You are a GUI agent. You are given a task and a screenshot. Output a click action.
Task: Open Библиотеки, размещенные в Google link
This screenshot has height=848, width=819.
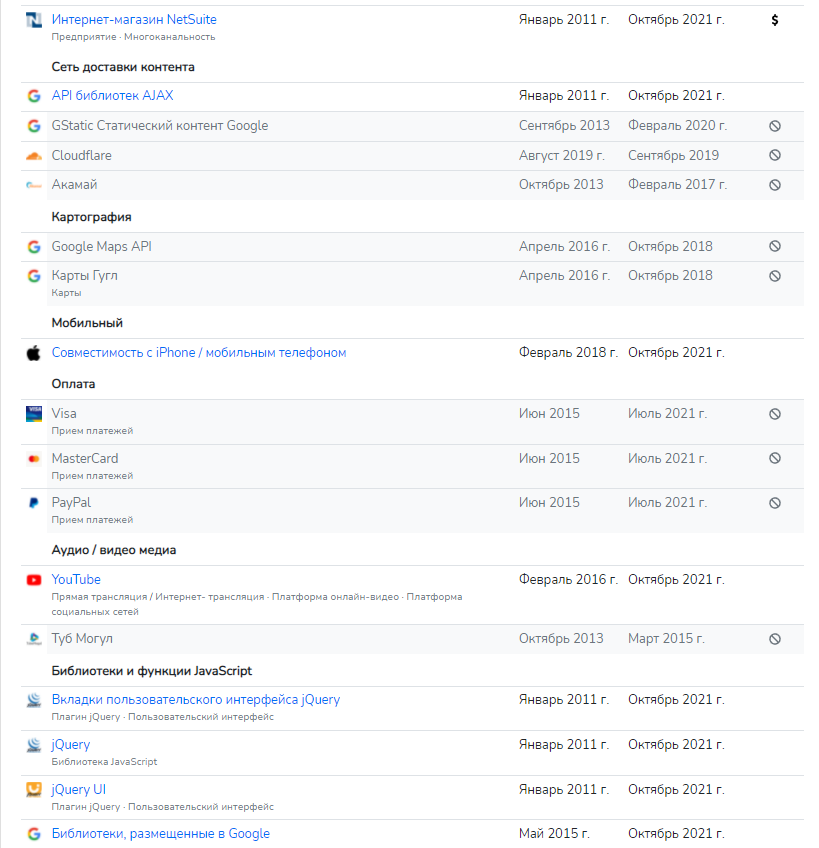pos(161,834)
